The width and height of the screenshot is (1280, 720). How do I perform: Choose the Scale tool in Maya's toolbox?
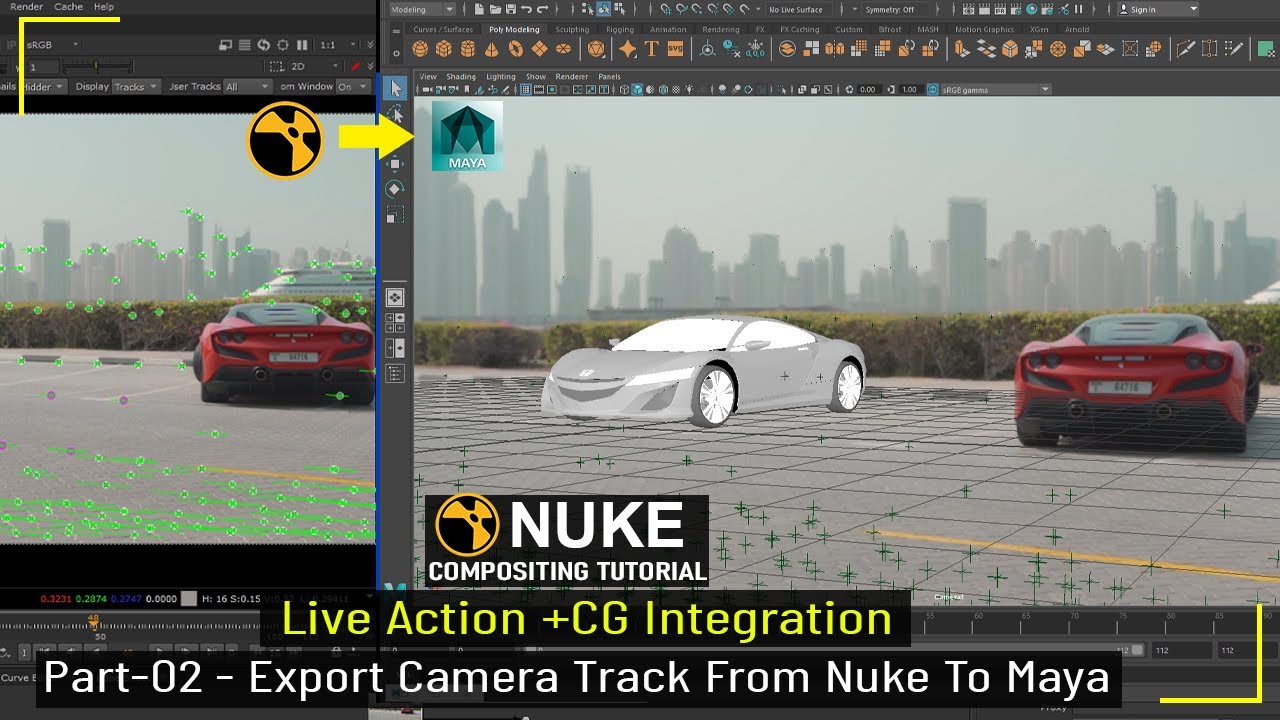(x=395, y=214)
